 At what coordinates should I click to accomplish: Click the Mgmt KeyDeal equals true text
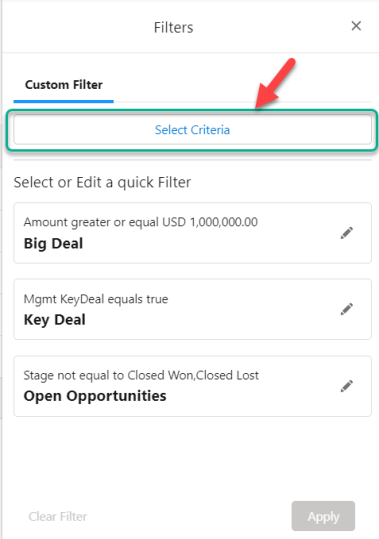(96, 299)
